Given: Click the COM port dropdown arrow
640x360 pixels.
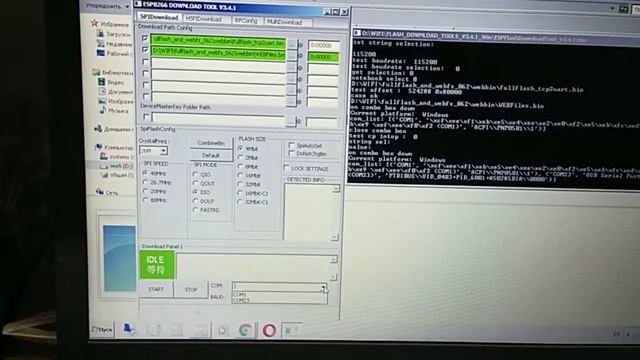Looking at the screenshot, I should point(323,287).
